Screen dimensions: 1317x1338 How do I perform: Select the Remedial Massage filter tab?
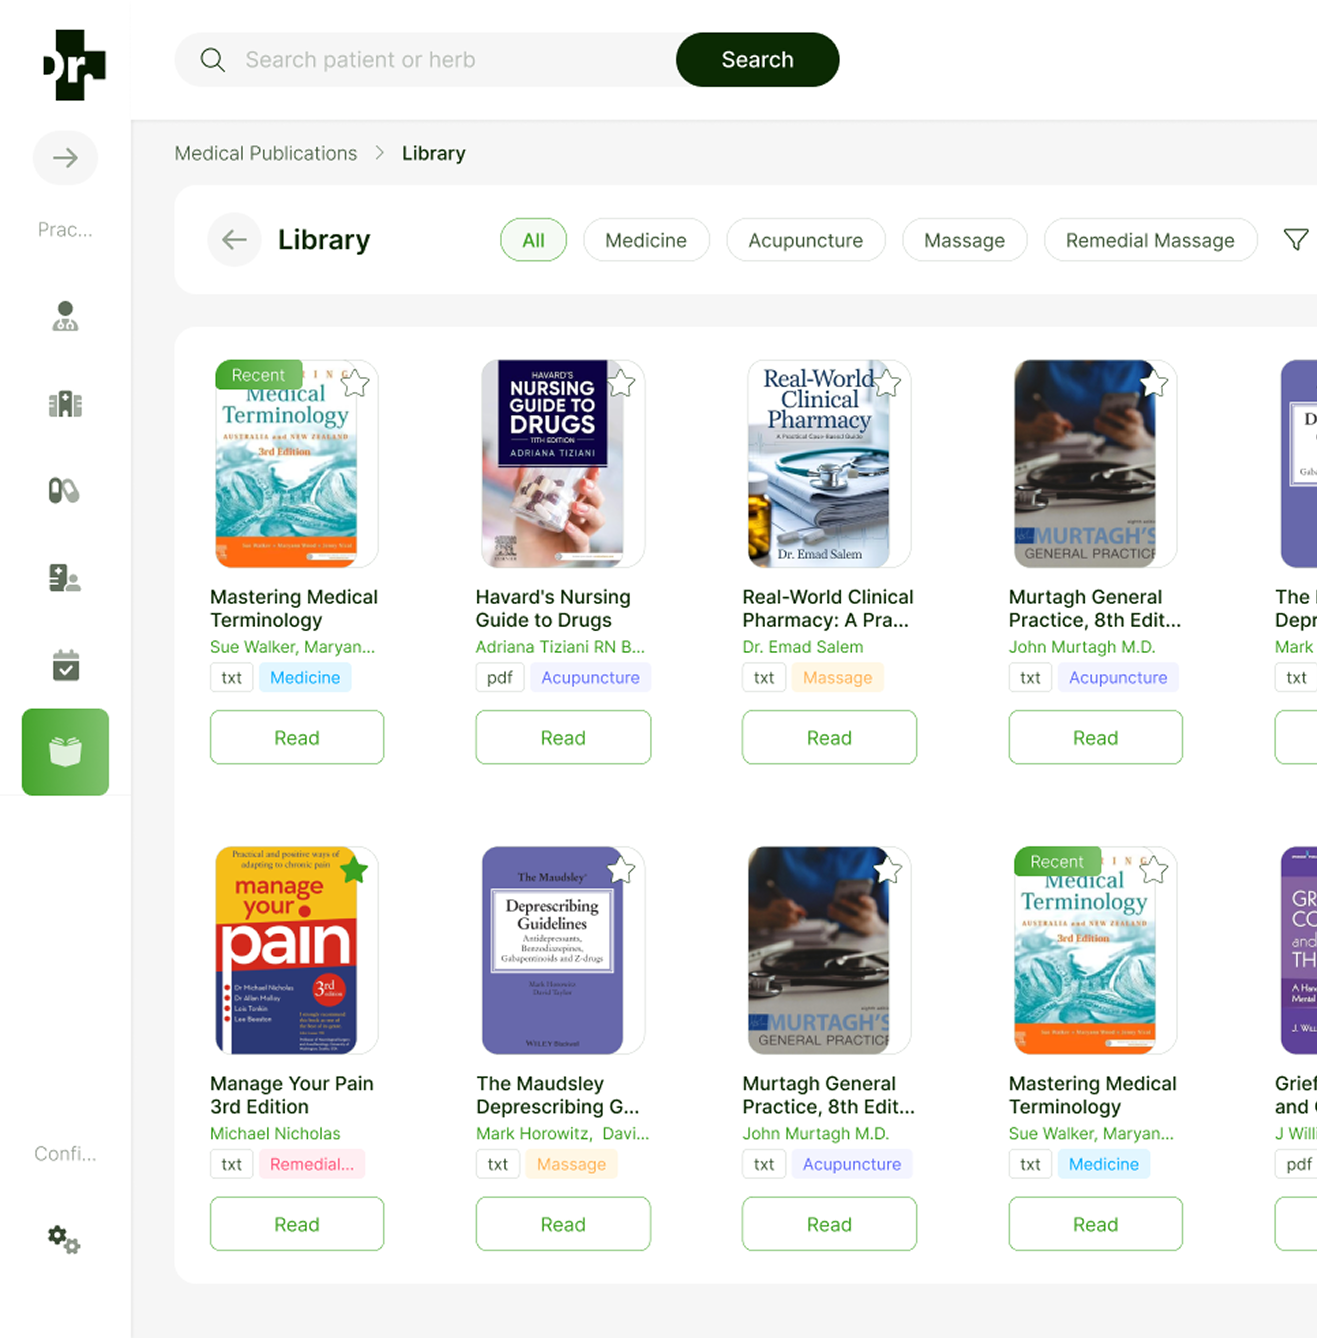point(1150,240)
